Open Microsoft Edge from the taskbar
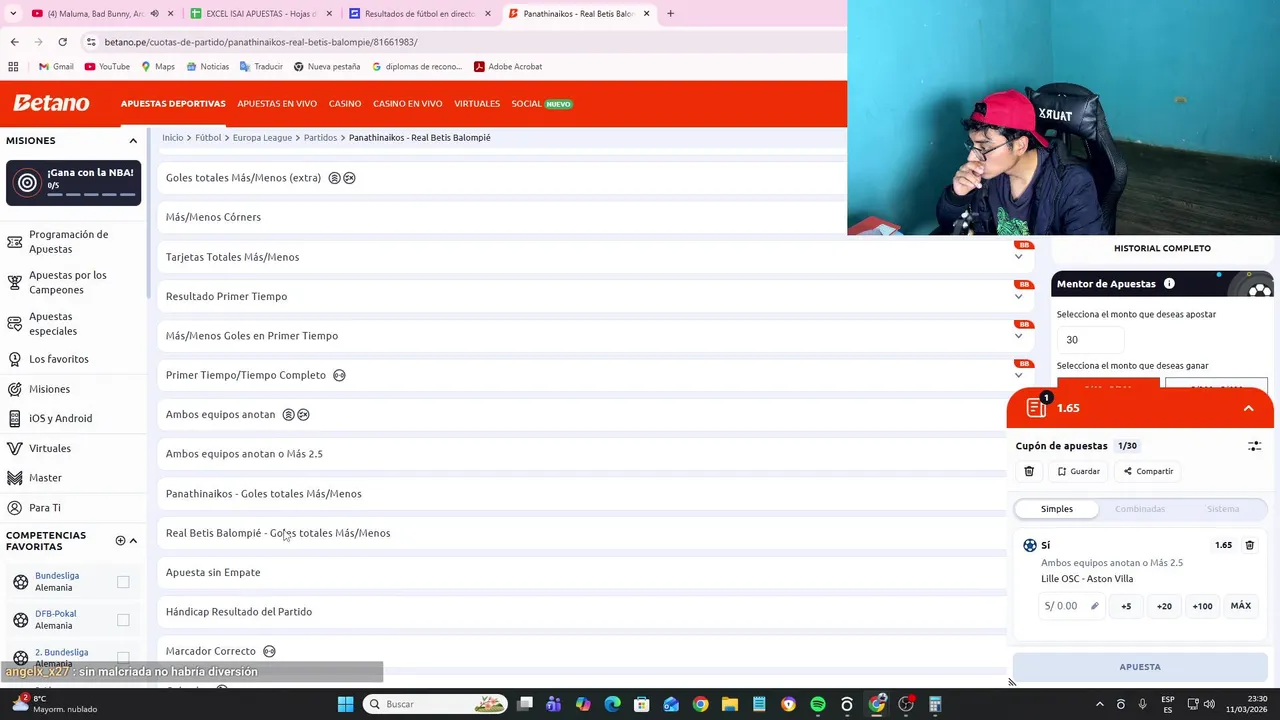The height and width of the screenshot is (720, 1280). pyautogui.click(x=613, y=704)
